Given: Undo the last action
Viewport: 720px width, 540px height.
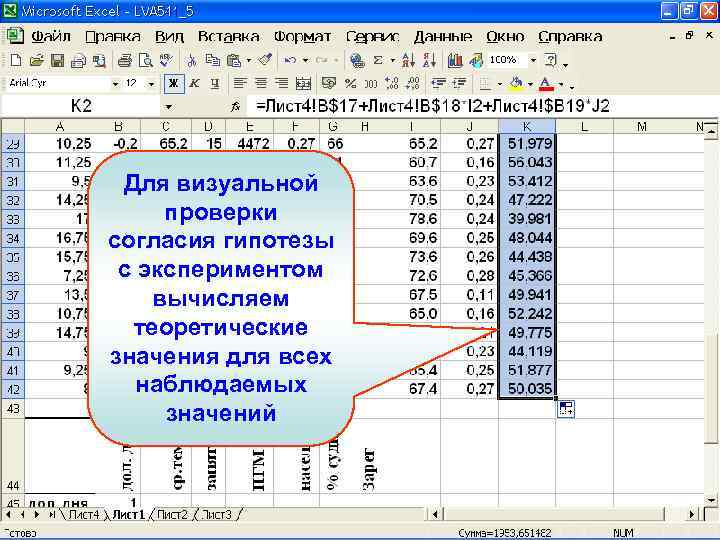Looking at the screenshot, I should pyautogui.click(x=290, y=60).
